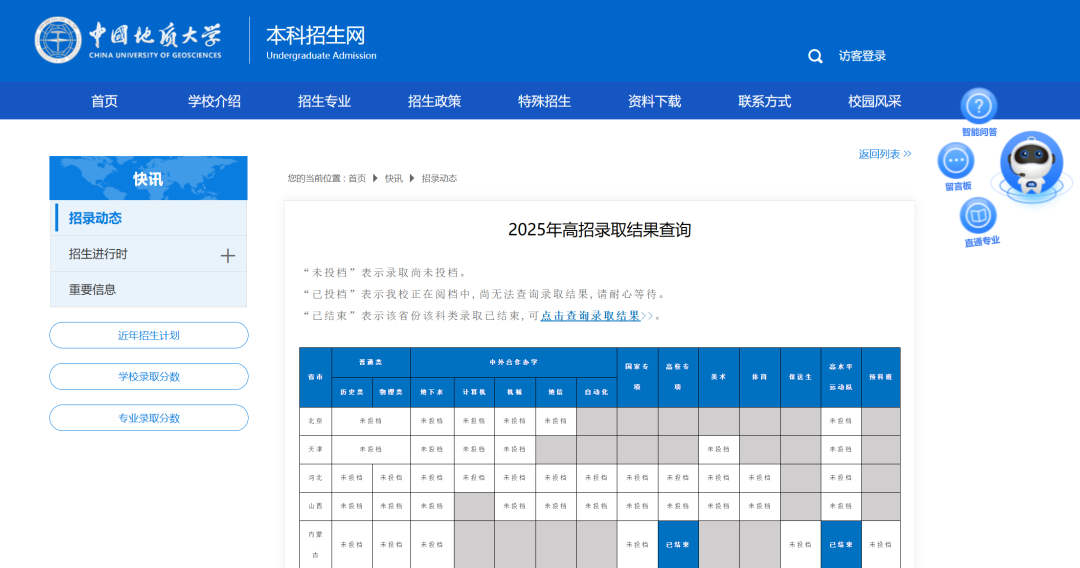Click 已结束 in 内蒙古 高水平运动队 cell

point(841,545)
